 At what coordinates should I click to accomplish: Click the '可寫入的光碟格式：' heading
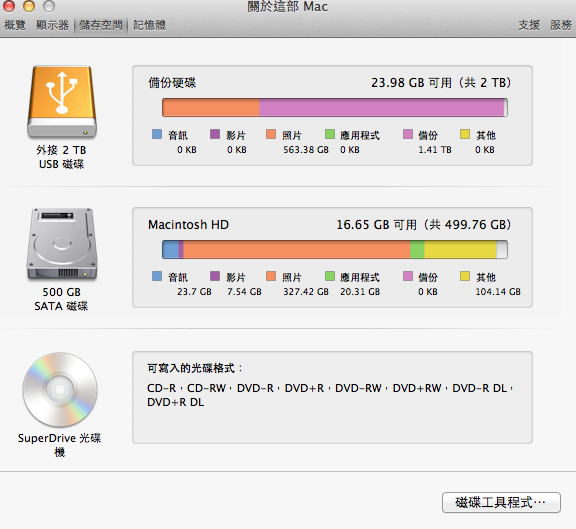pos(195,368)
